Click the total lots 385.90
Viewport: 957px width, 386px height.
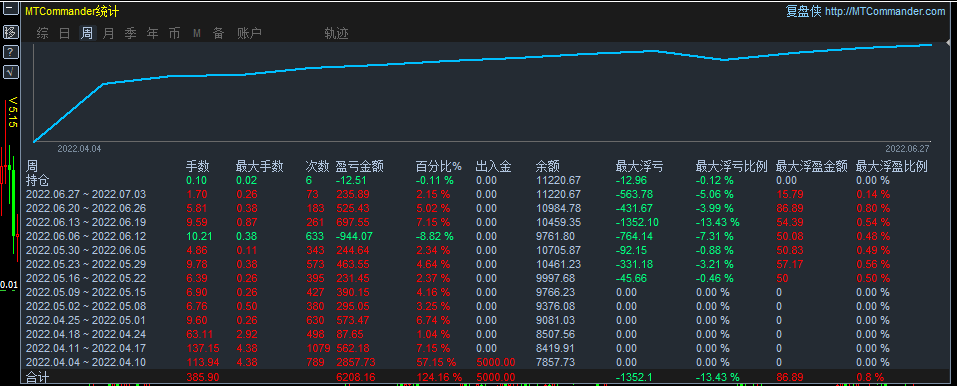click(202, 377)
